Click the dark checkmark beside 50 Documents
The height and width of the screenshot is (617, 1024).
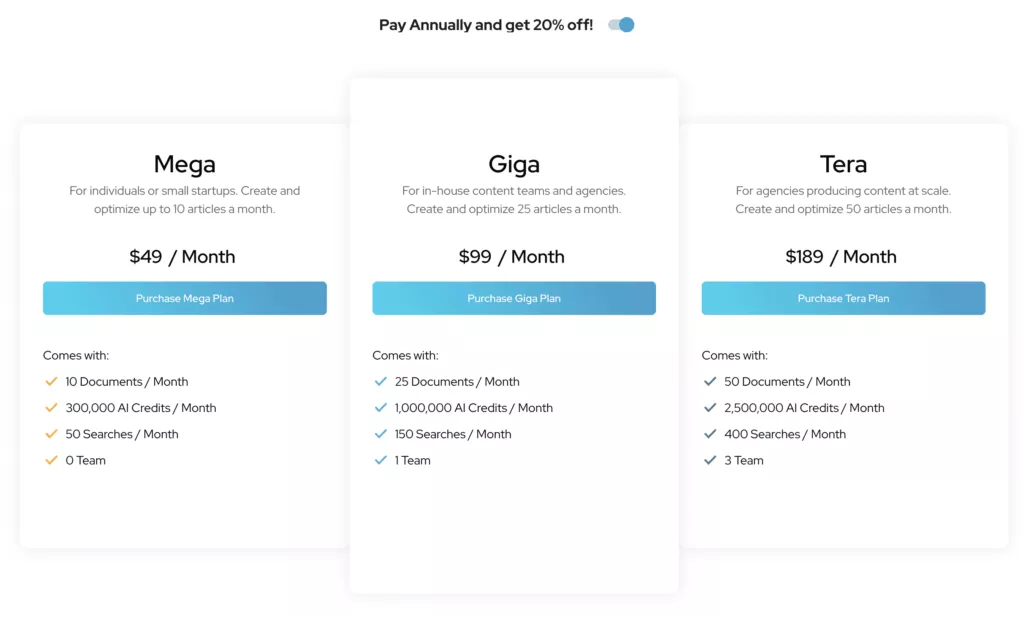[x=710, y=381]
